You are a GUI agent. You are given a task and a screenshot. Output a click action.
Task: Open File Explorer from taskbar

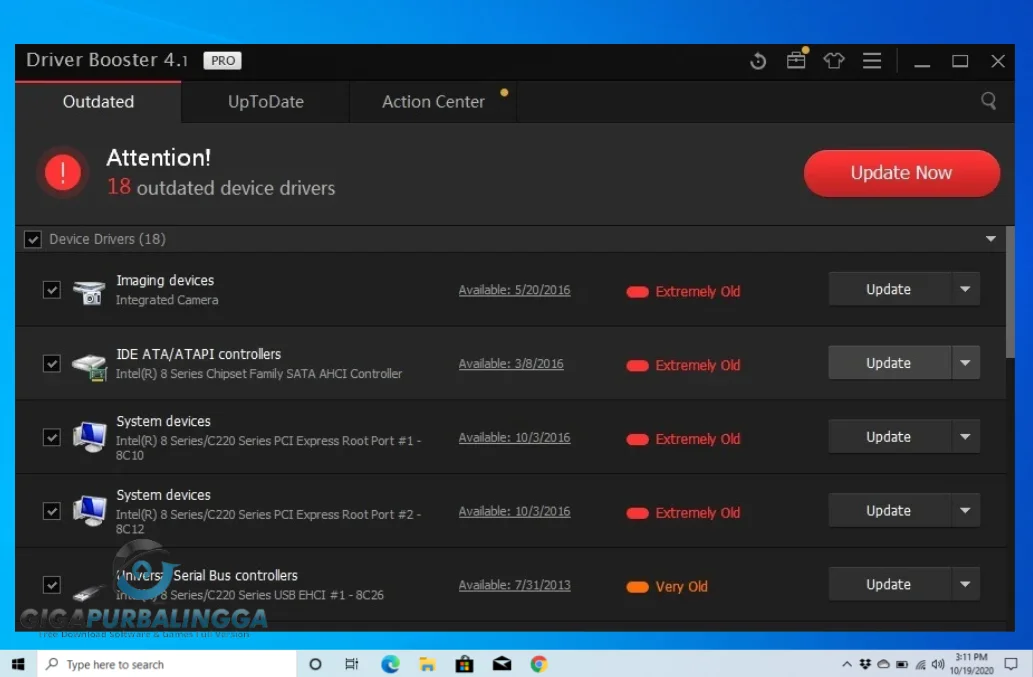click(427, 664)
